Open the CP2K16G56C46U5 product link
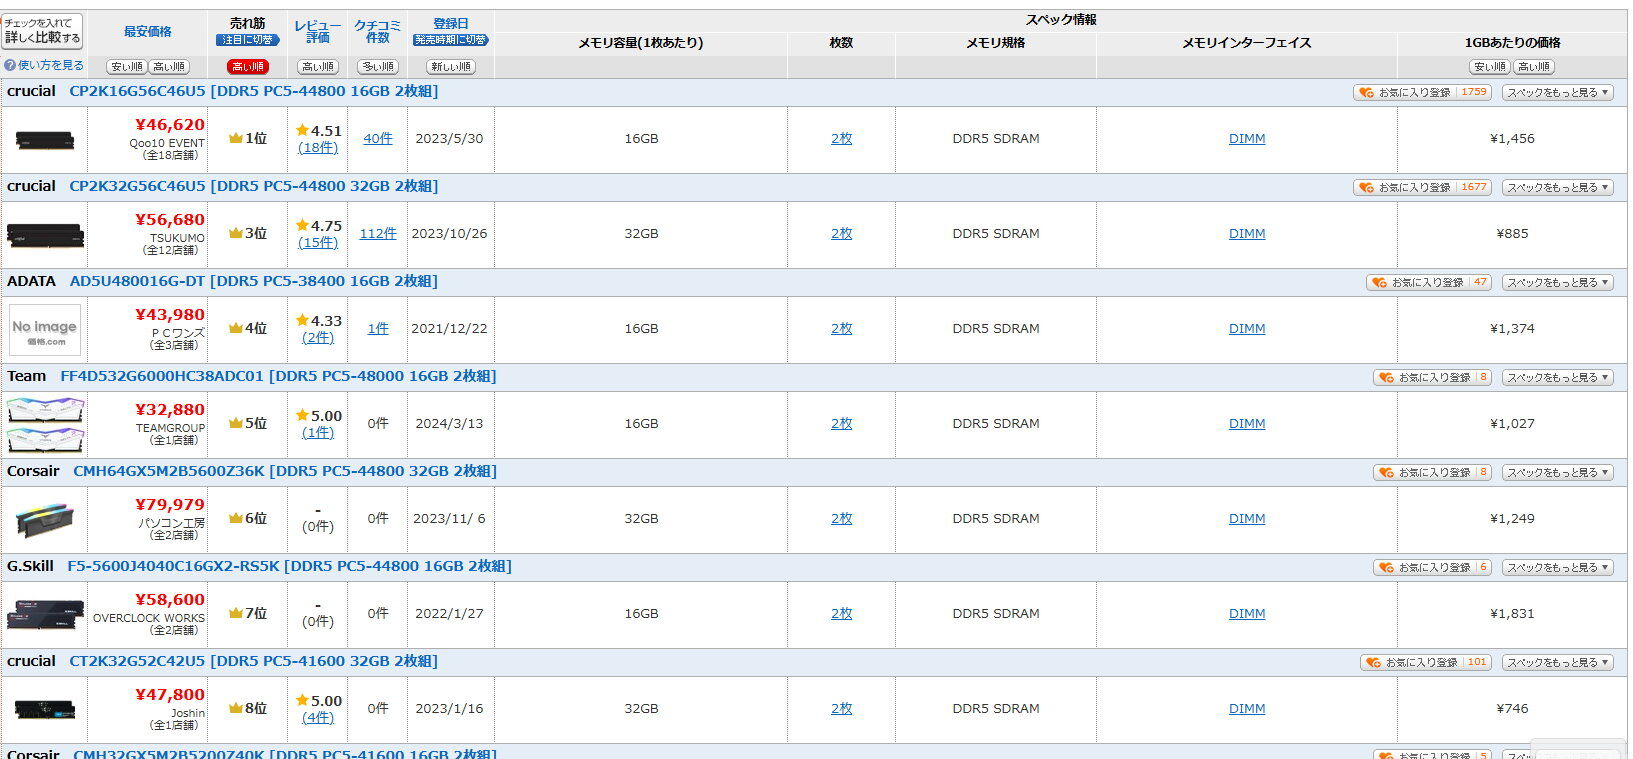 (254, 91)
